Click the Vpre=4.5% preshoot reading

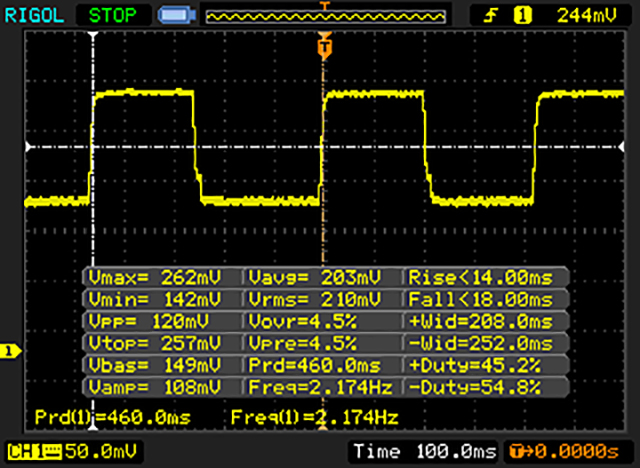(x=302, y=343)
